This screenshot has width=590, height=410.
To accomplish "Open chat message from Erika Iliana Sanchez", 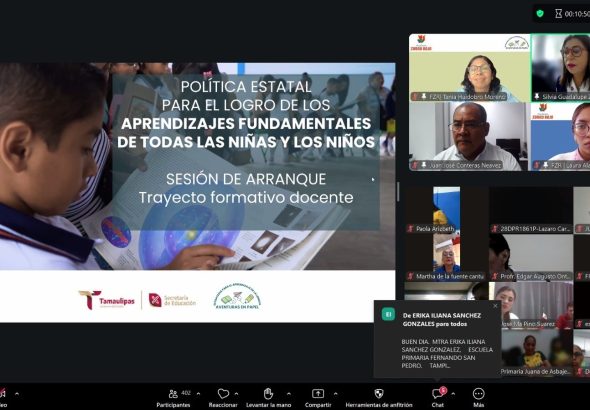I will click(447, 354).
